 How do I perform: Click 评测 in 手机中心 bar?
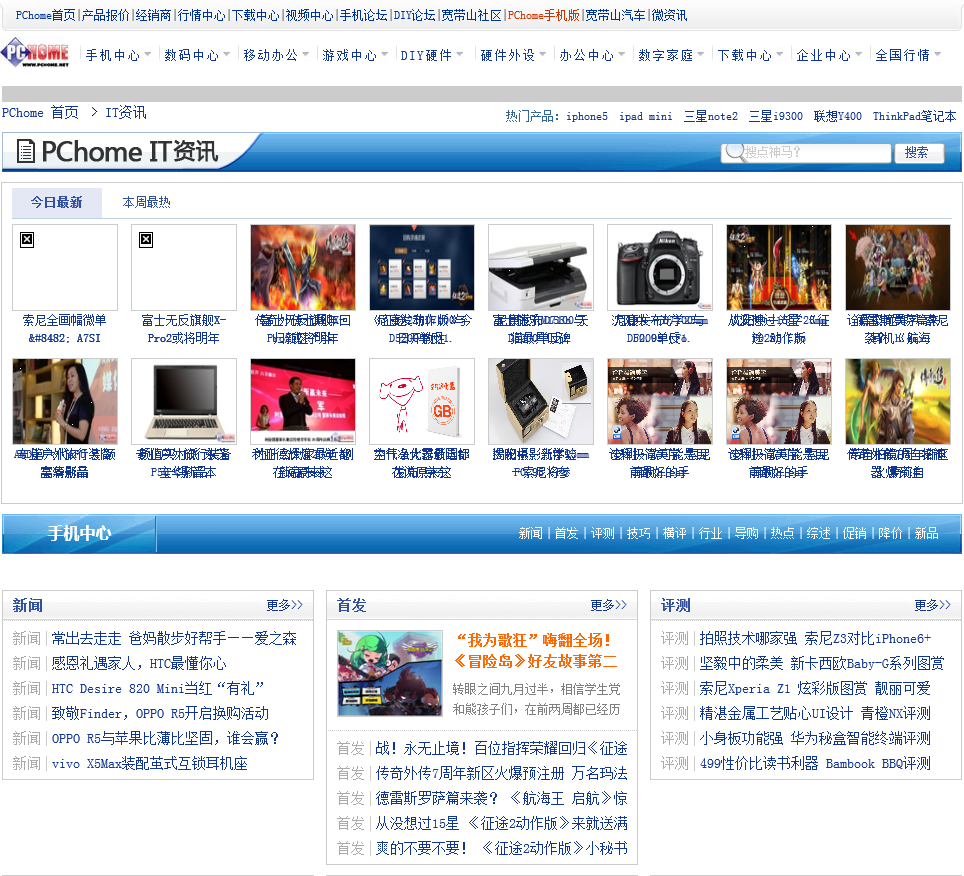click(602, 533)
